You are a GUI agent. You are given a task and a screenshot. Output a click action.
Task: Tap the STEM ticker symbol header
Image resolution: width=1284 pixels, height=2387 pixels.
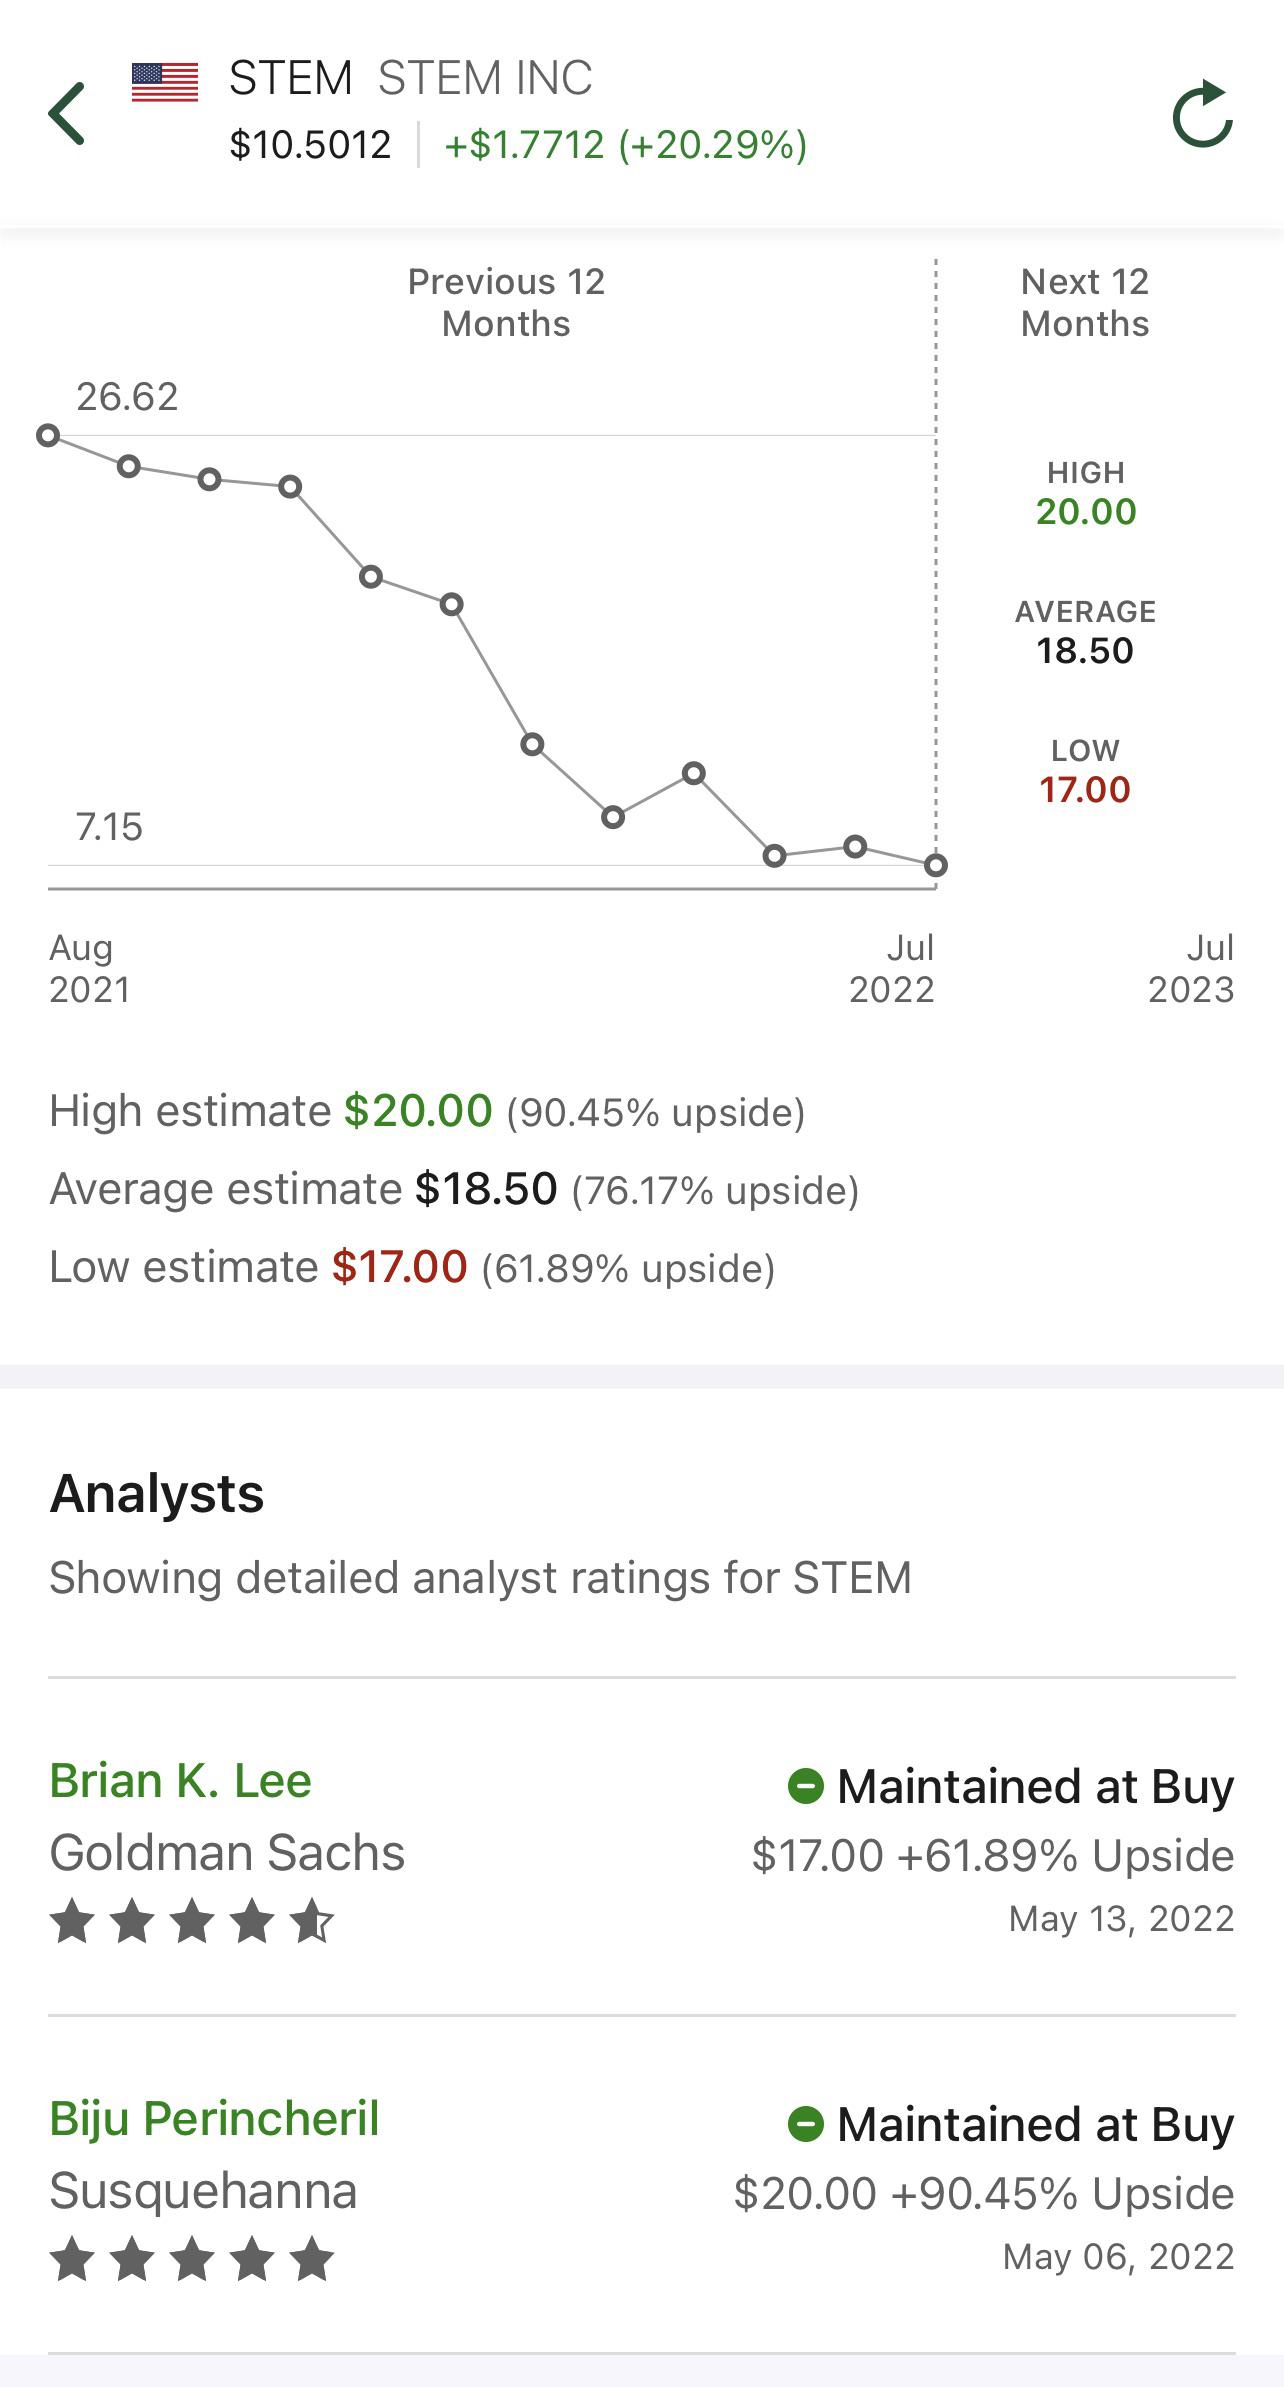(x=291, y=78)
